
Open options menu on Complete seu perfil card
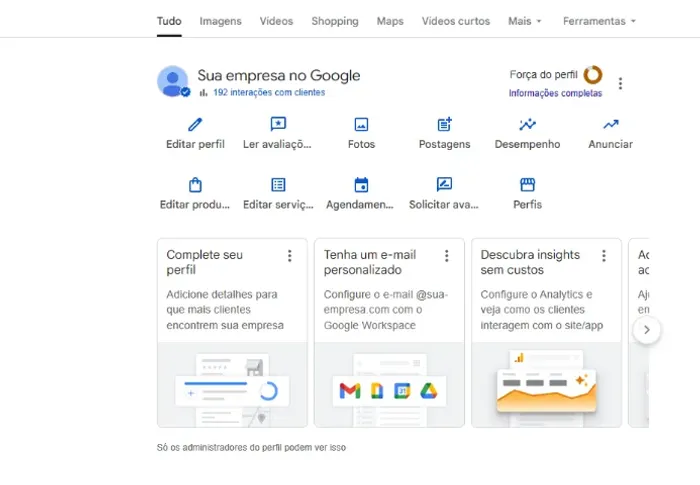290,256
